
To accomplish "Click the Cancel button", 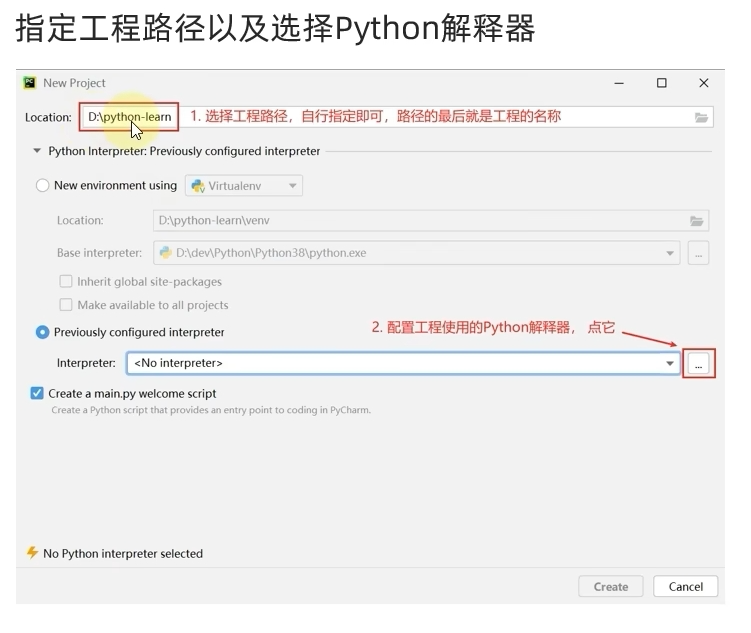I will tap(685, 587).
